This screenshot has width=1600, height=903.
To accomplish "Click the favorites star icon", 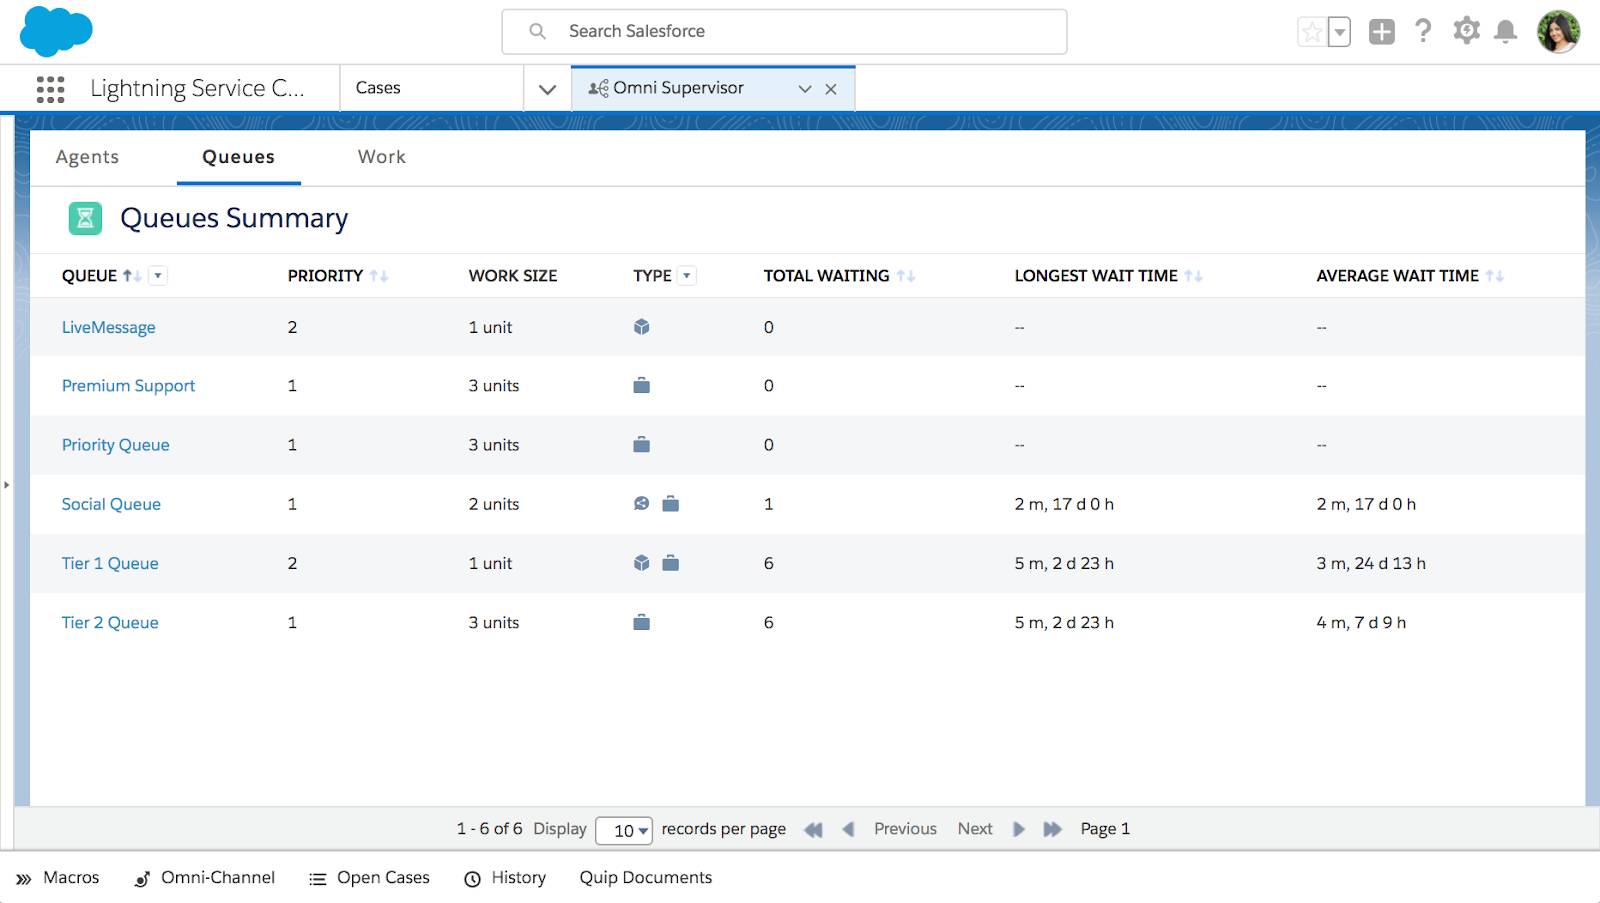I will pyautogui.click(x=1311, y=32).
